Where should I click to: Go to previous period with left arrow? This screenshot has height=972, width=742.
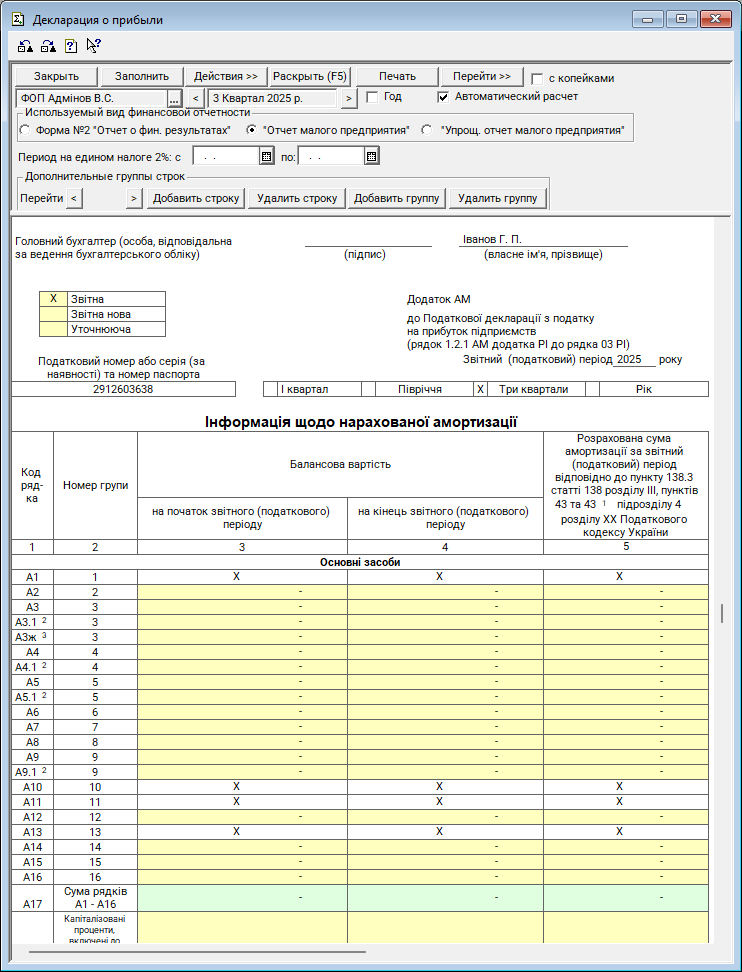pos(196,98)
